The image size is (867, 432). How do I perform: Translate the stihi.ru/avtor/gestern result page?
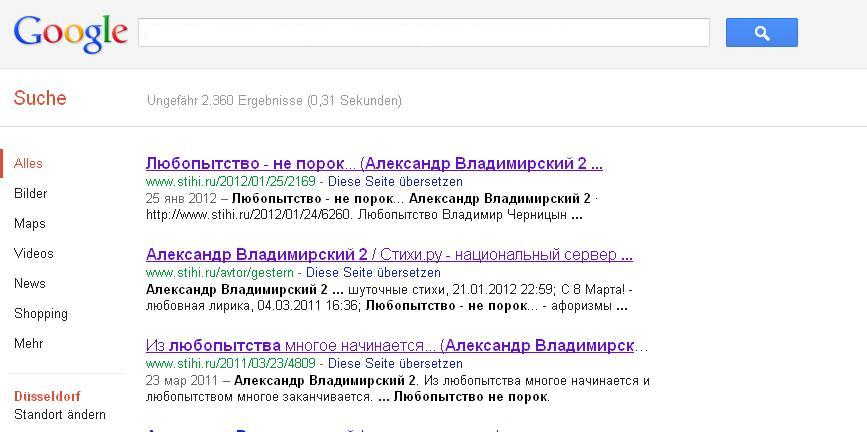click(x=373, y=272)
